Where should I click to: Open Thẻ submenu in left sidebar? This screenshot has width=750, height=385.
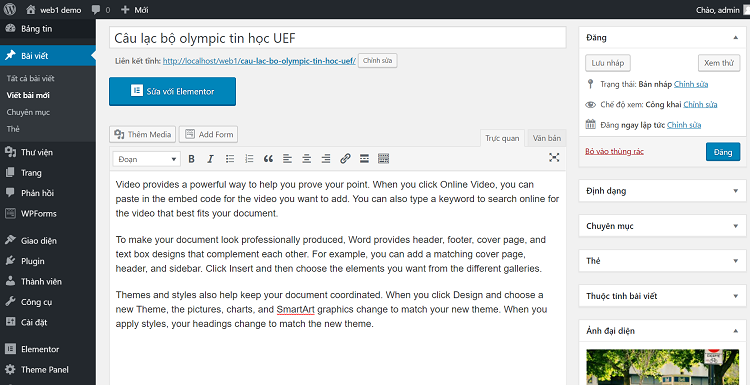13,129
